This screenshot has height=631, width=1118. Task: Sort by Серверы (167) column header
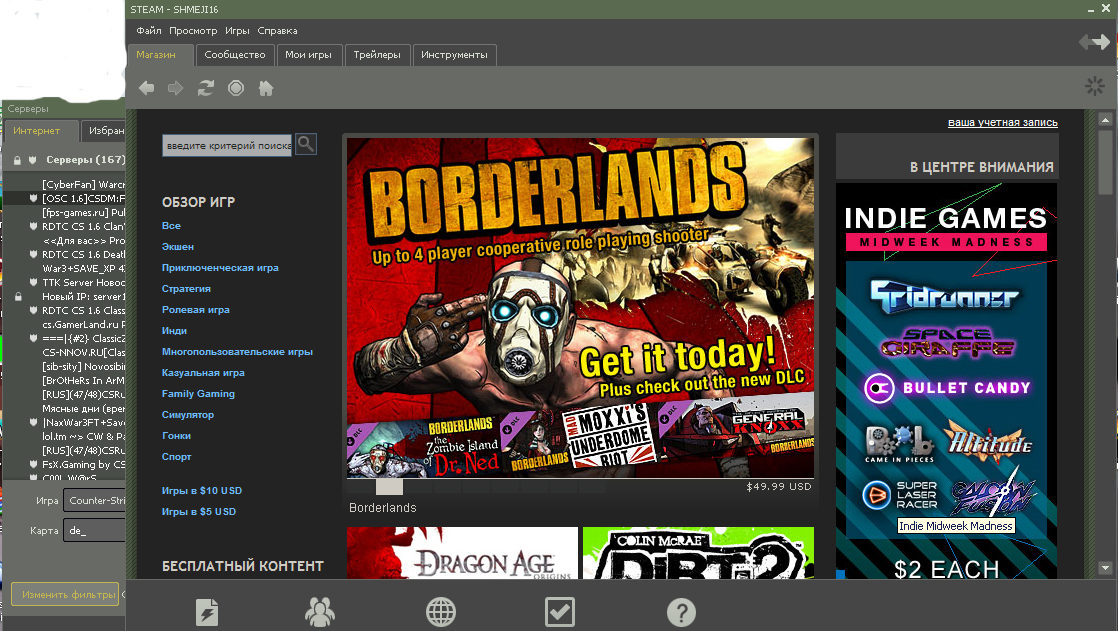[86, 160]
